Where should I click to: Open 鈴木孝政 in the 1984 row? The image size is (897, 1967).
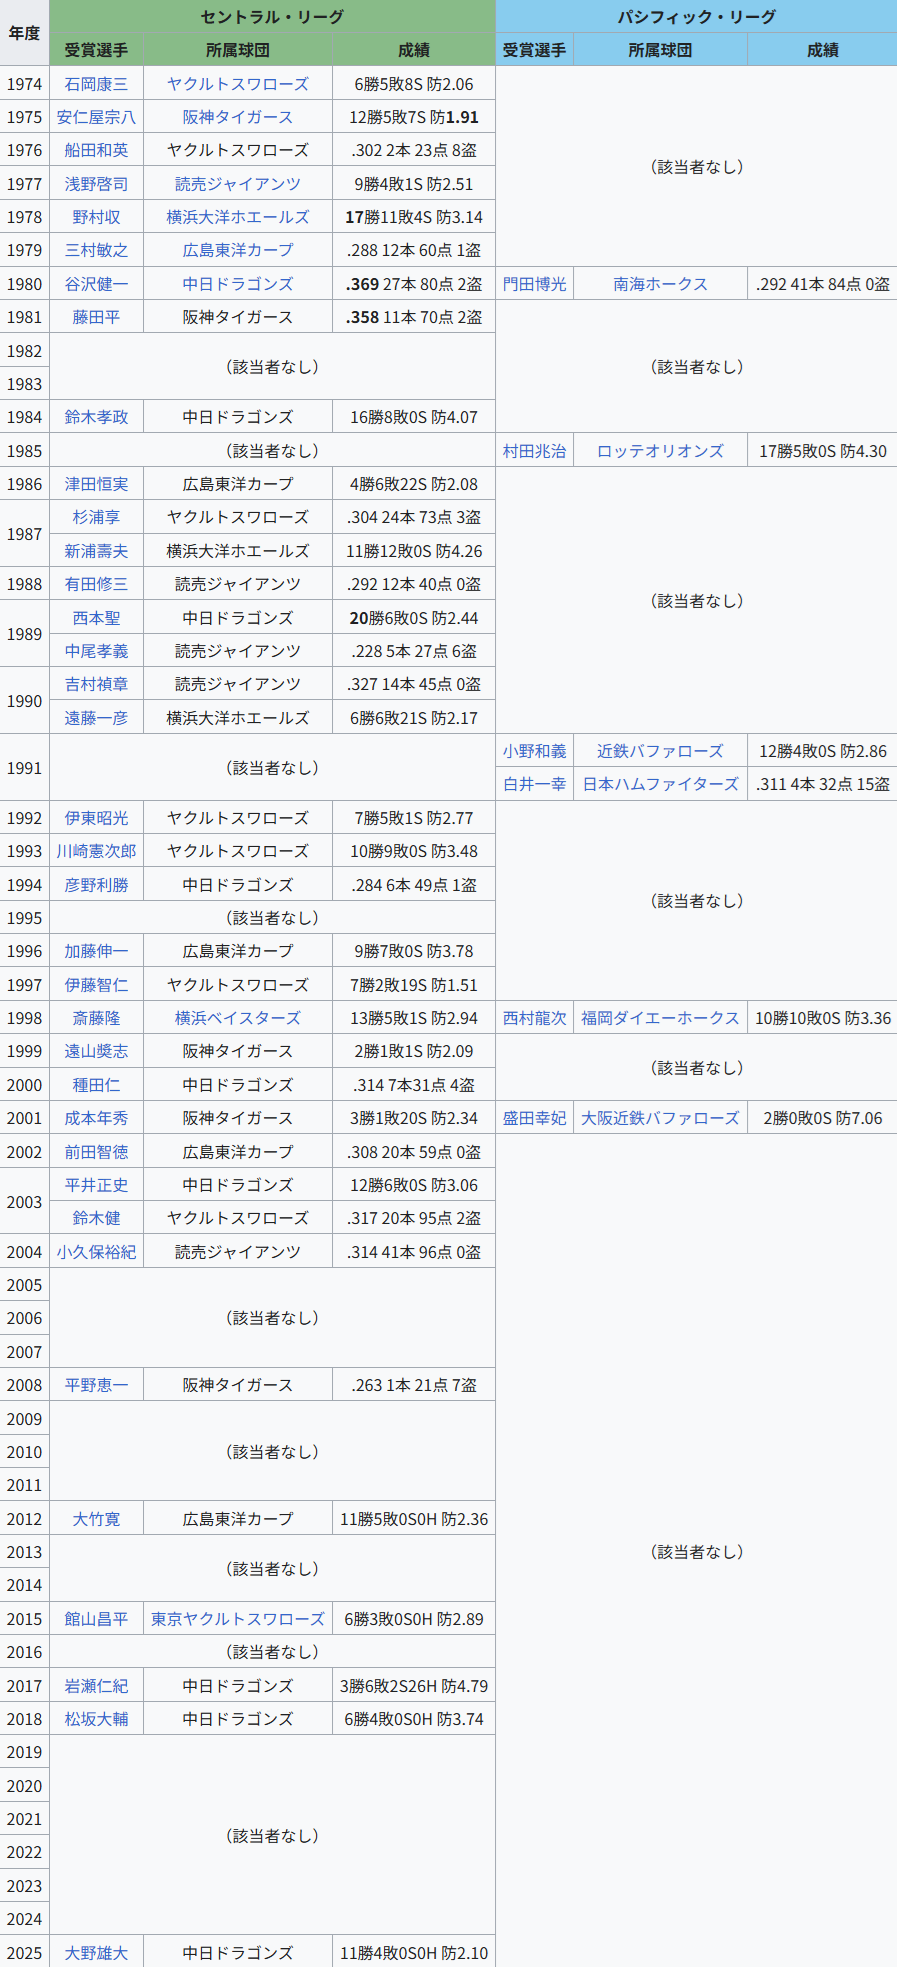pos(96,417)
